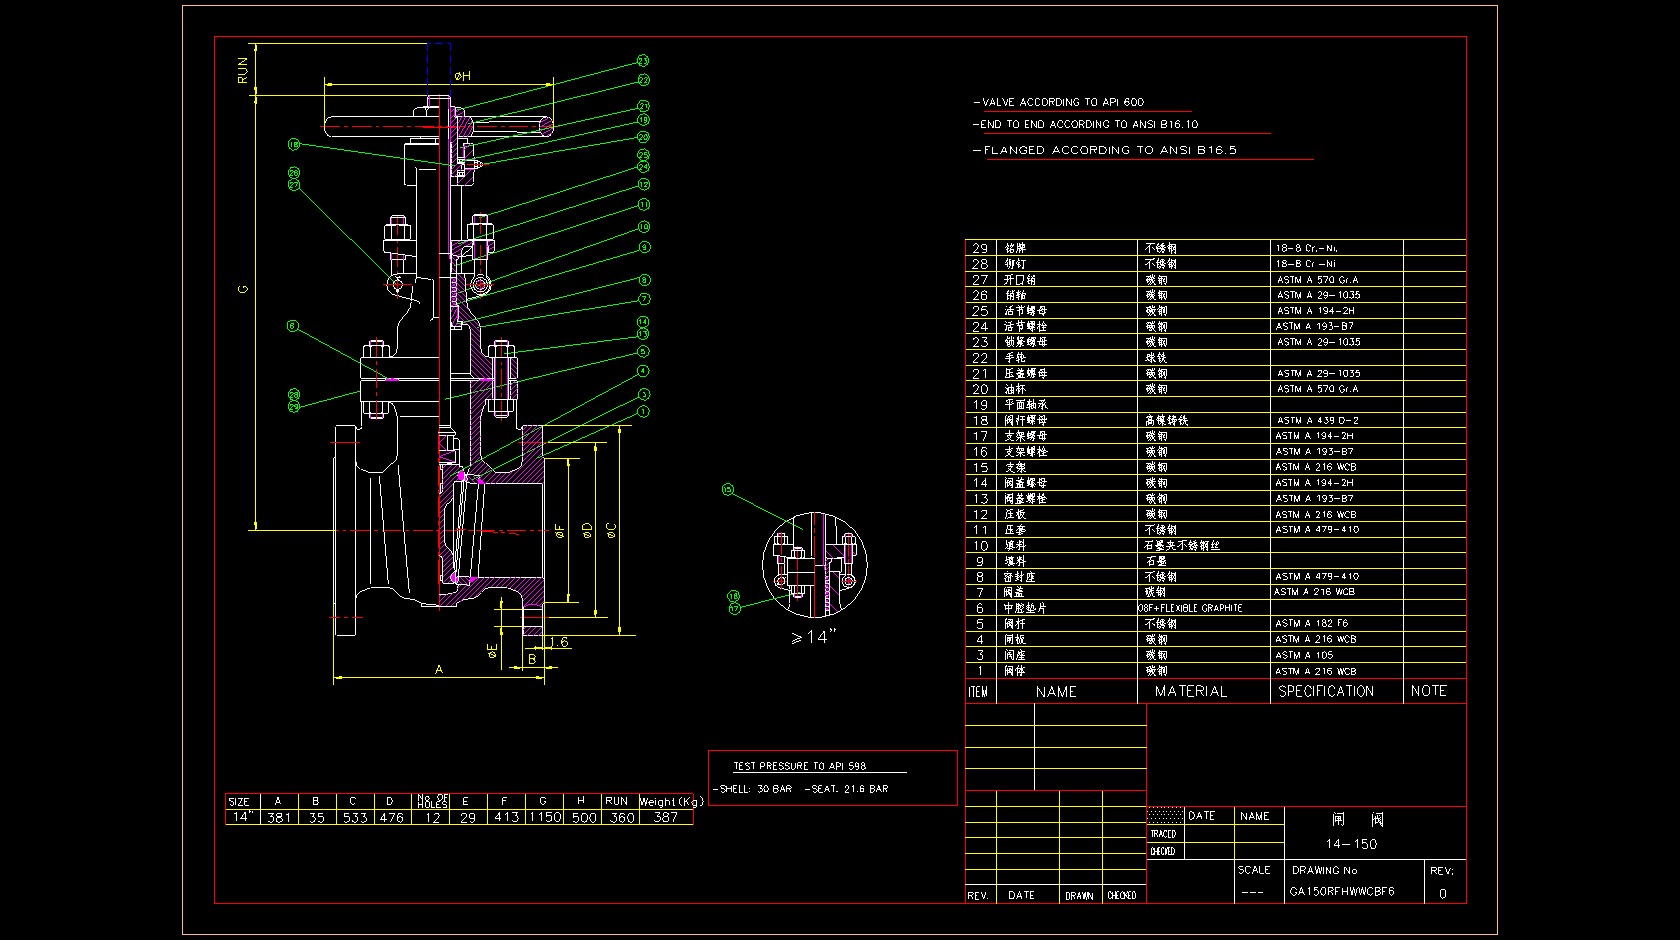Select balloon 6 left of bonnet
This screenshot has width=1680, height=940.
293,326
